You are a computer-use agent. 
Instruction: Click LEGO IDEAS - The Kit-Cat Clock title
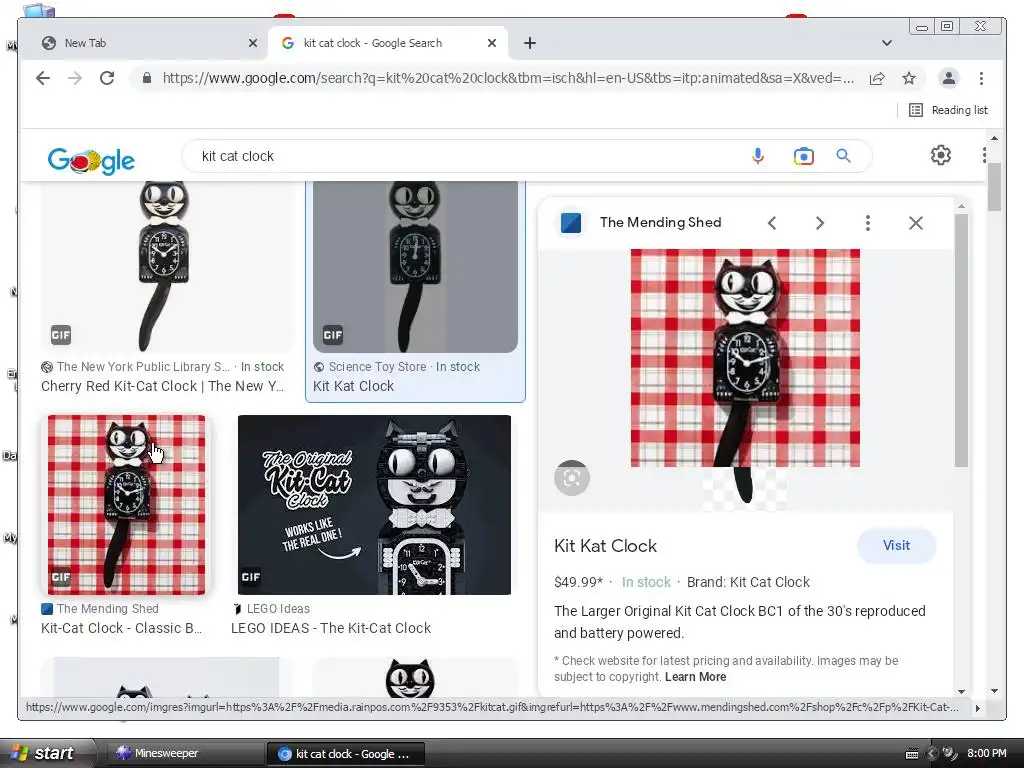click(330, 628)
